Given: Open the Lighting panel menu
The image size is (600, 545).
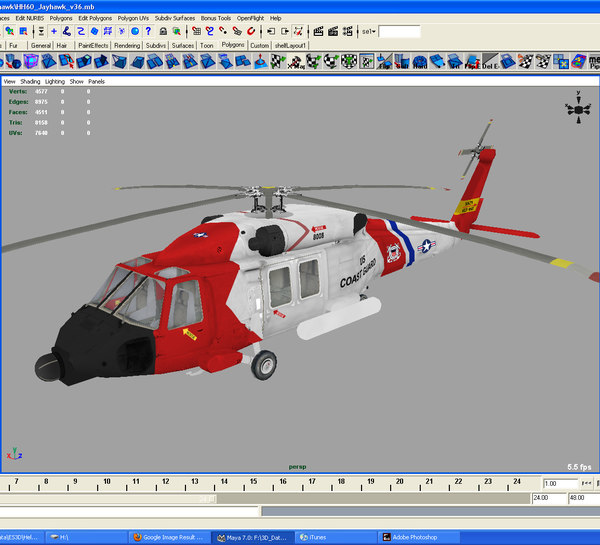Looking at the screenshot, I should [x=54, y=81].
